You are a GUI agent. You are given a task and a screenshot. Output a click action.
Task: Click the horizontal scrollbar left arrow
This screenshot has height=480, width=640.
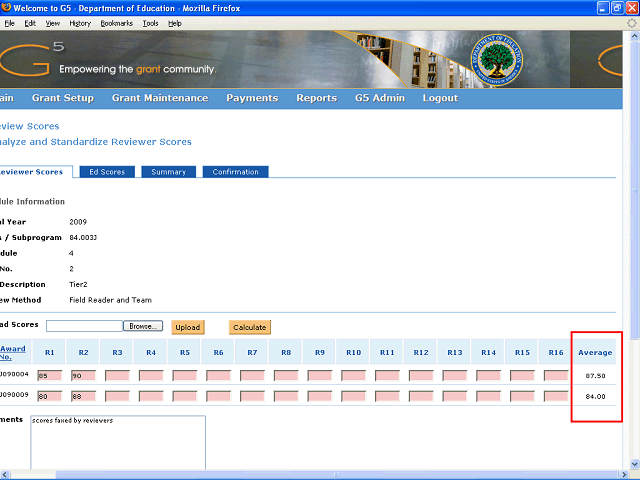click(x=4, y=475)
